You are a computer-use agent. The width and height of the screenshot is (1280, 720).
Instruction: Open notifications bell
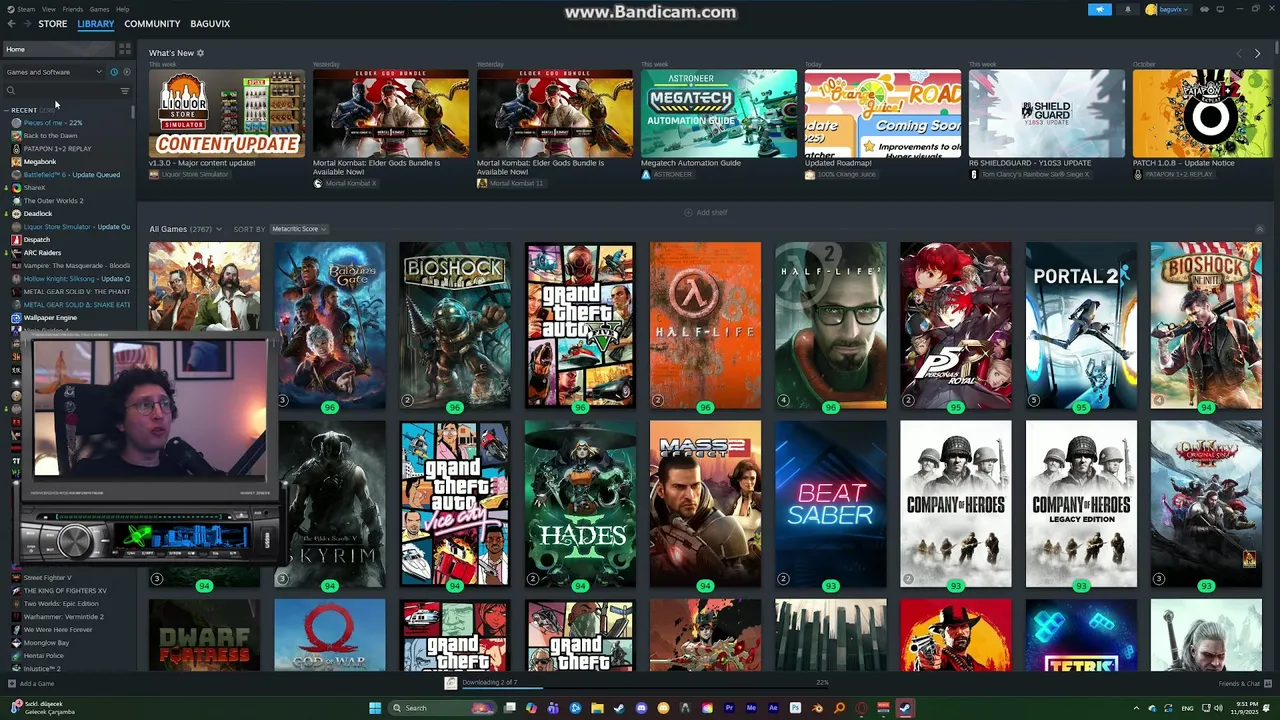tap(1128, 9)
